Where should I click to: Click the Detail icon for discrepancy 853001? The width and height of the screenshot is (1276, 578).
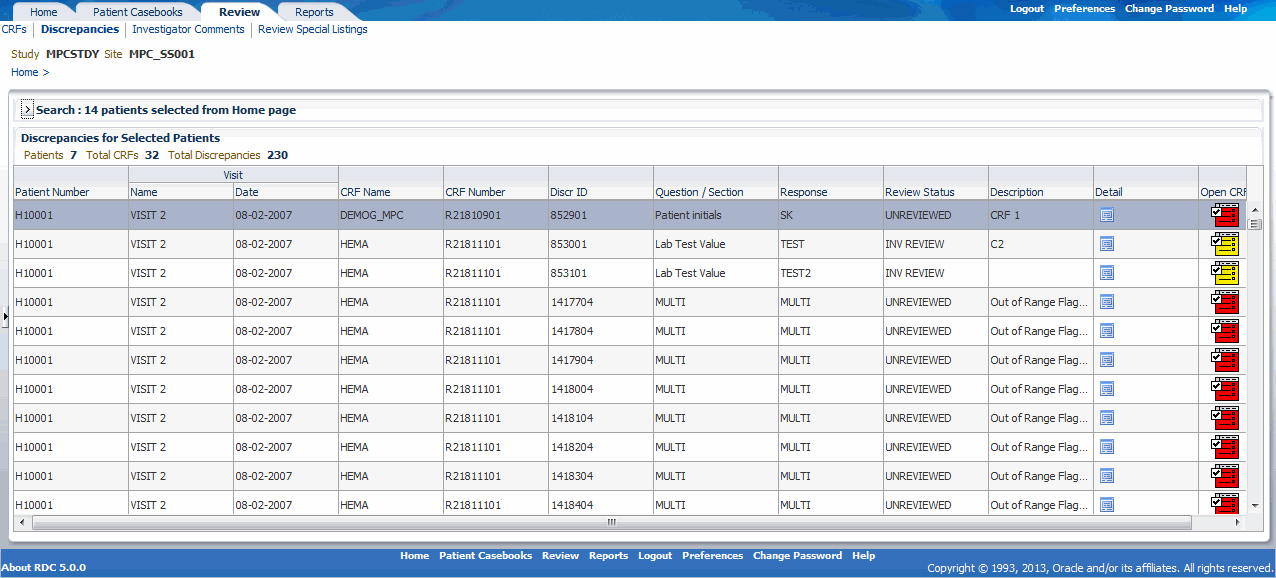point(1106,243)
